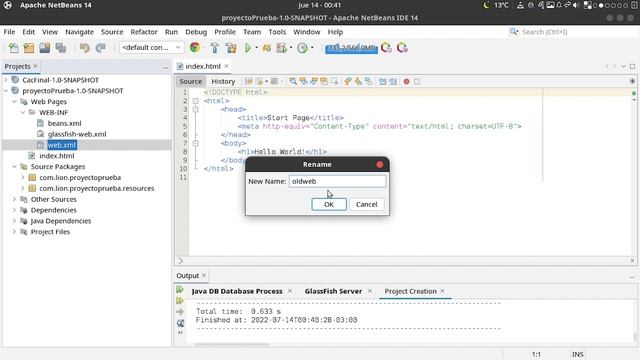Open the default config combo box
640x360 pixels.
(x=151, y=48)
